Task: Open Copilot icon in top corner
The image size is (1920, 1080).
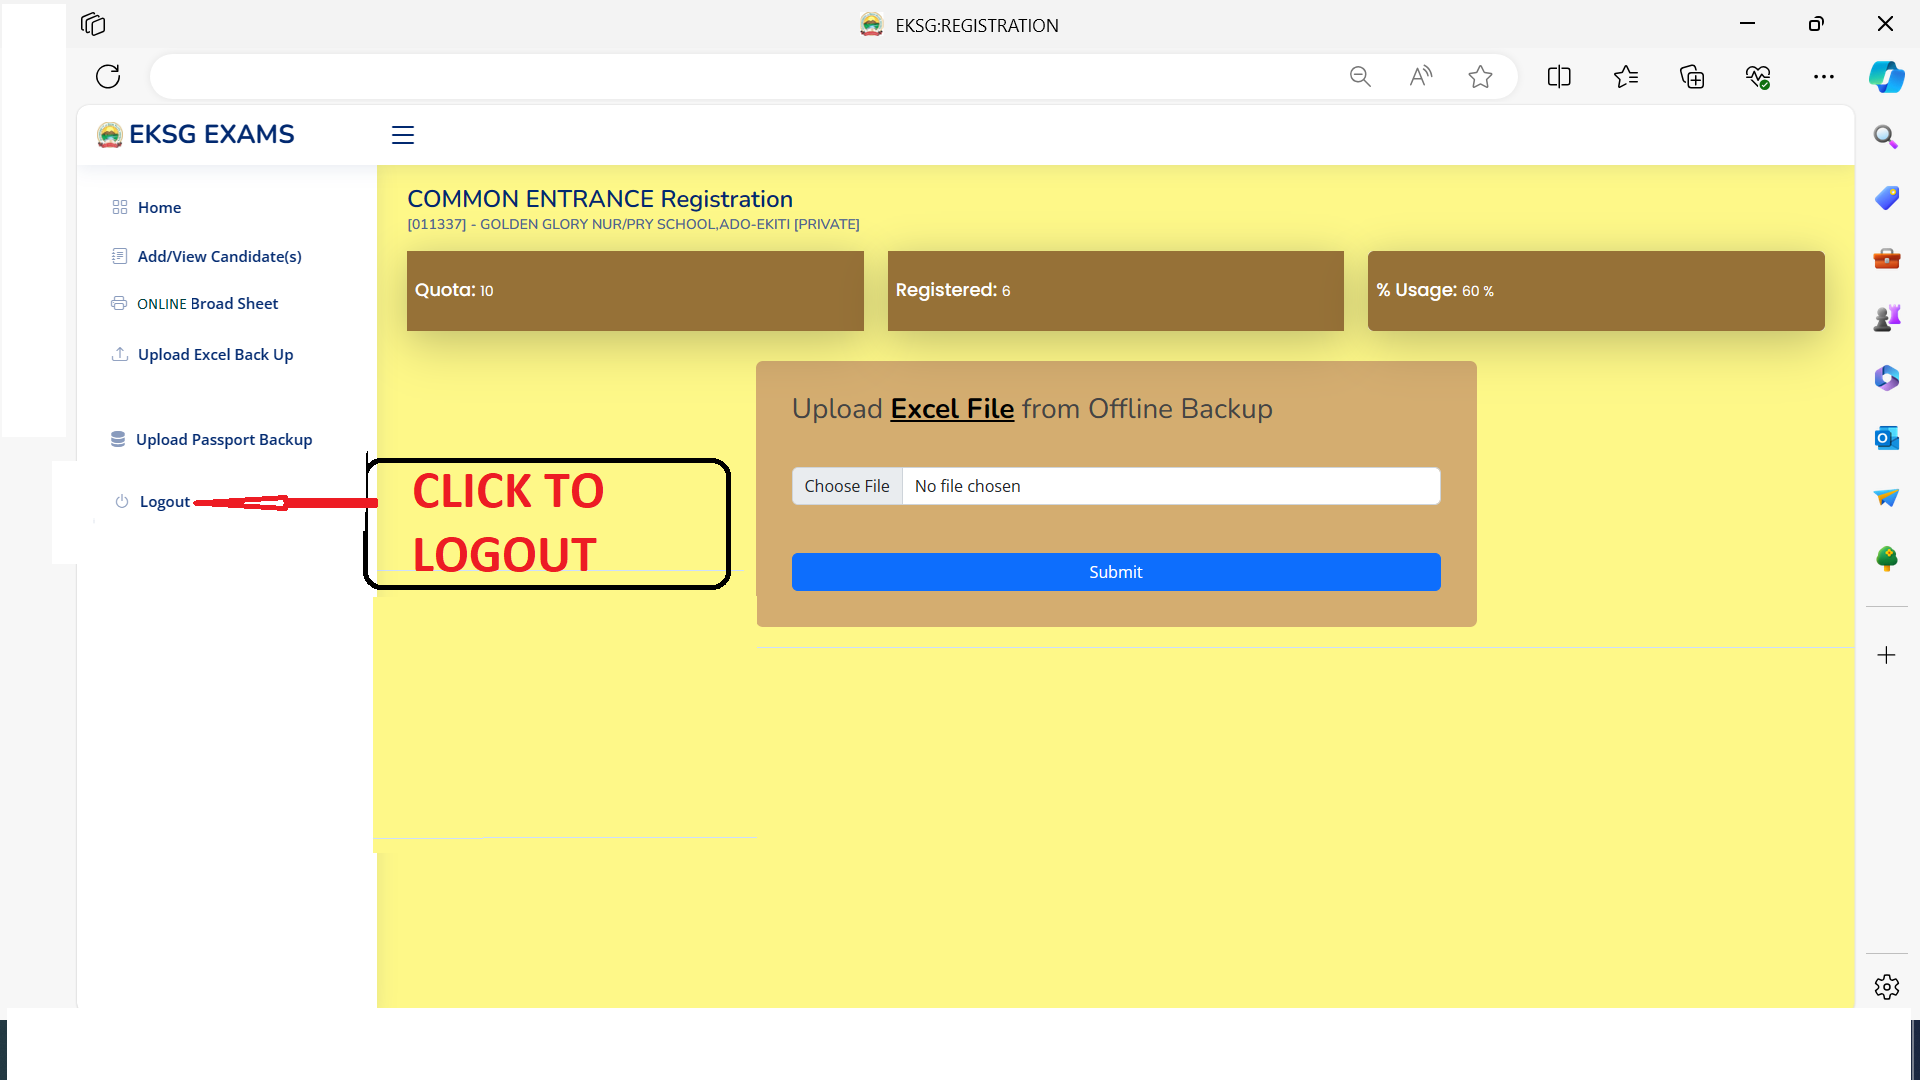Action: 1886,76
